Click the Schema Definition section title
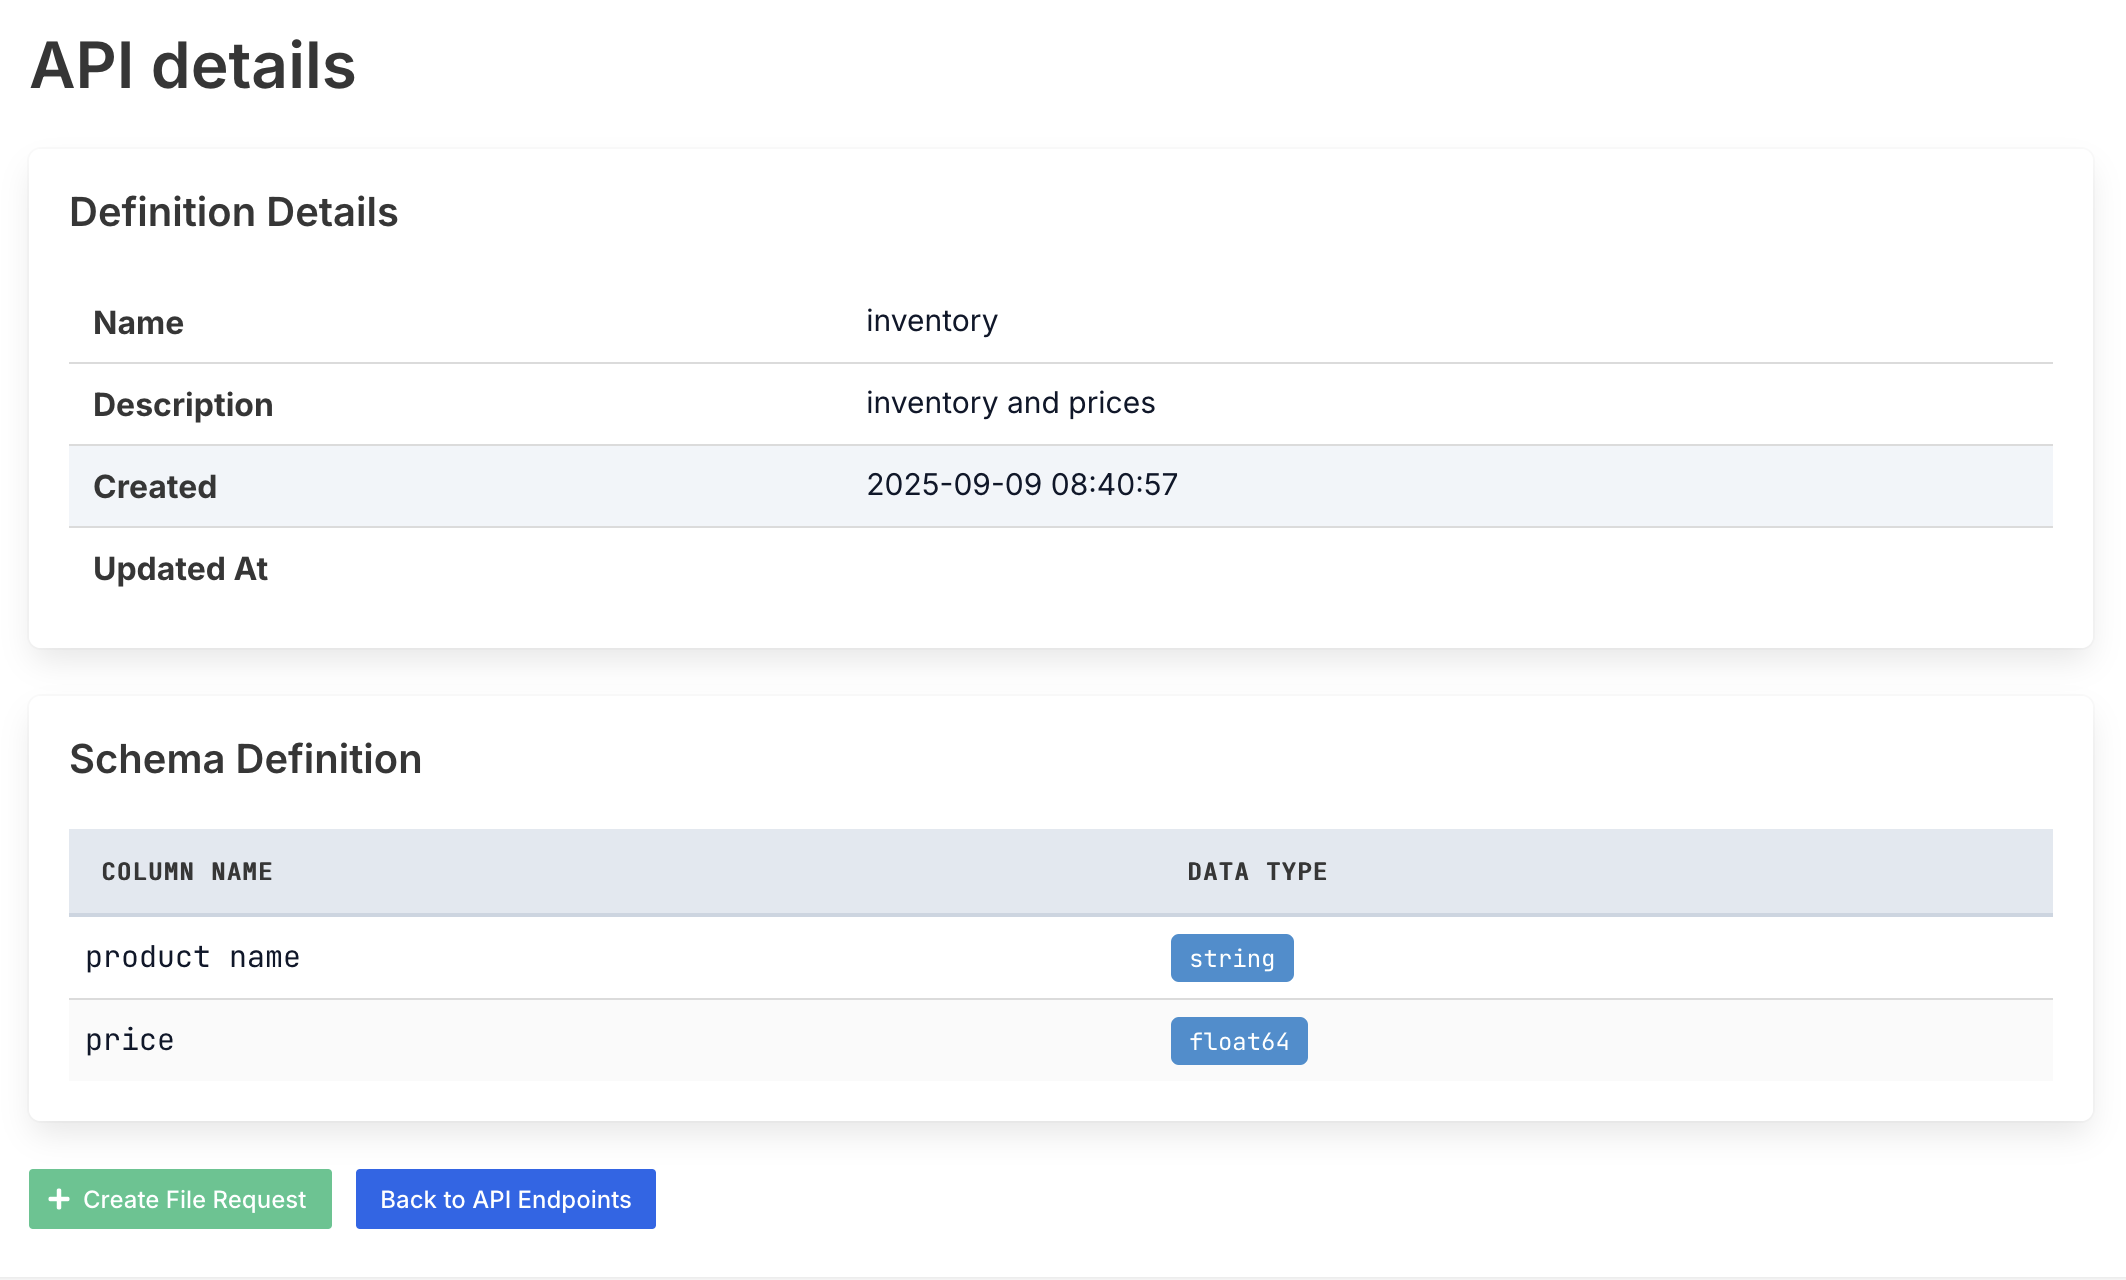The height and width of the screenshot is (1280, 2126). click(x=245, y=759)
